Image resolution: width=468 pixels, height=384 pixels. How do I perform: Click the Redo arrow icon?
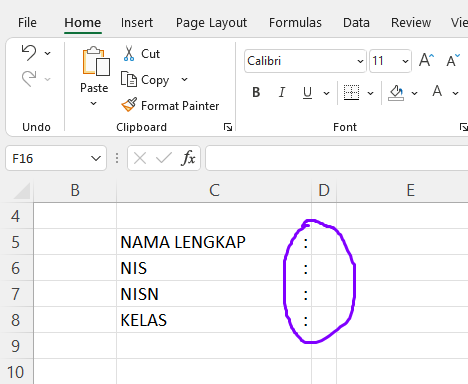coord(29,79)
